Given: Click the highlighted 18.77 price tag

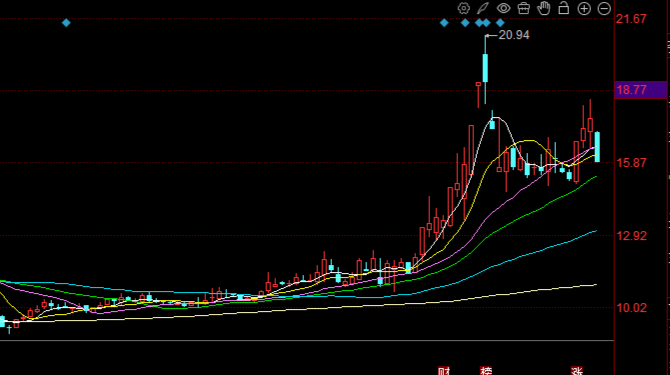Looking at the screenshot, I should tap(640, 90).
